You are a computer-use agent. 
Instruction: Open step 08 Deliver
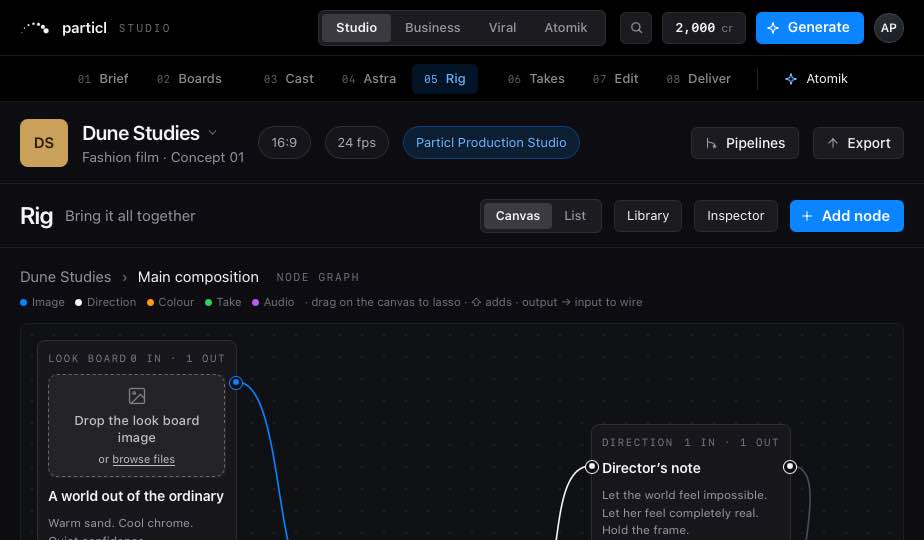698,79
